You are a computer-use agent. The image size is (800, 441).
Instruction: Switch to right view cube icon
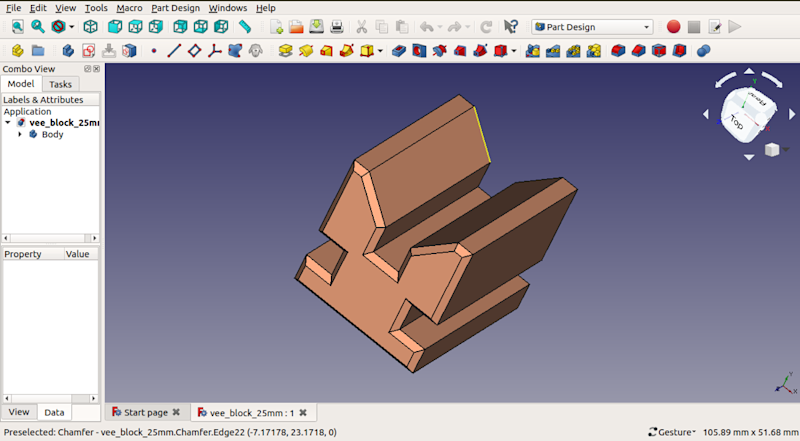point(156,27)
